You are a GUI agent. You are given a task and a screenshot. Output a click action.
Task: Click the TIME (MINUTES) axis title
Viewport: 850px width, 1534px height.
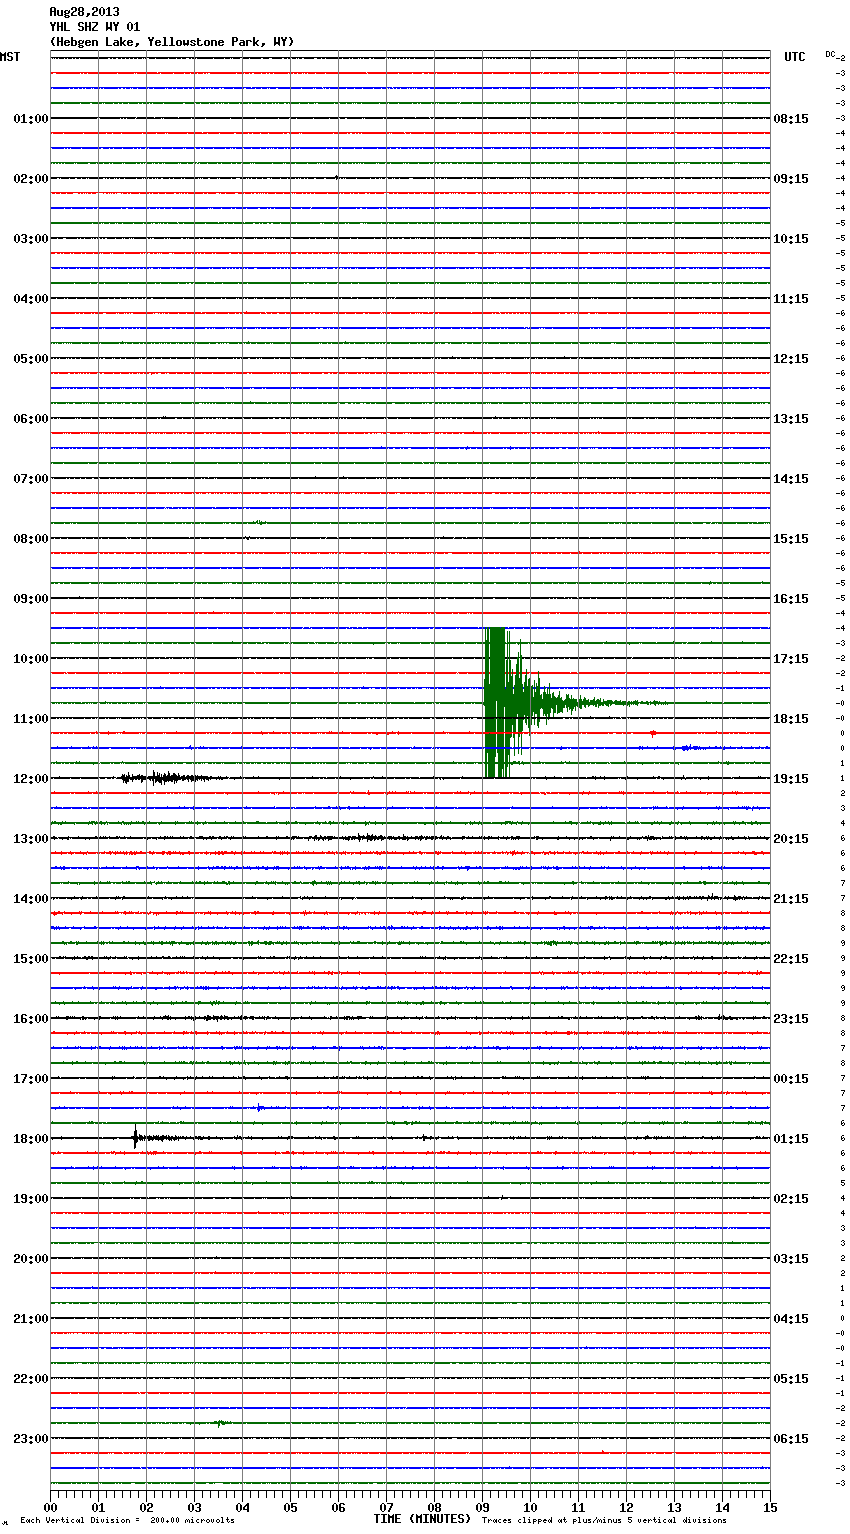click(x=422, y=1519)
